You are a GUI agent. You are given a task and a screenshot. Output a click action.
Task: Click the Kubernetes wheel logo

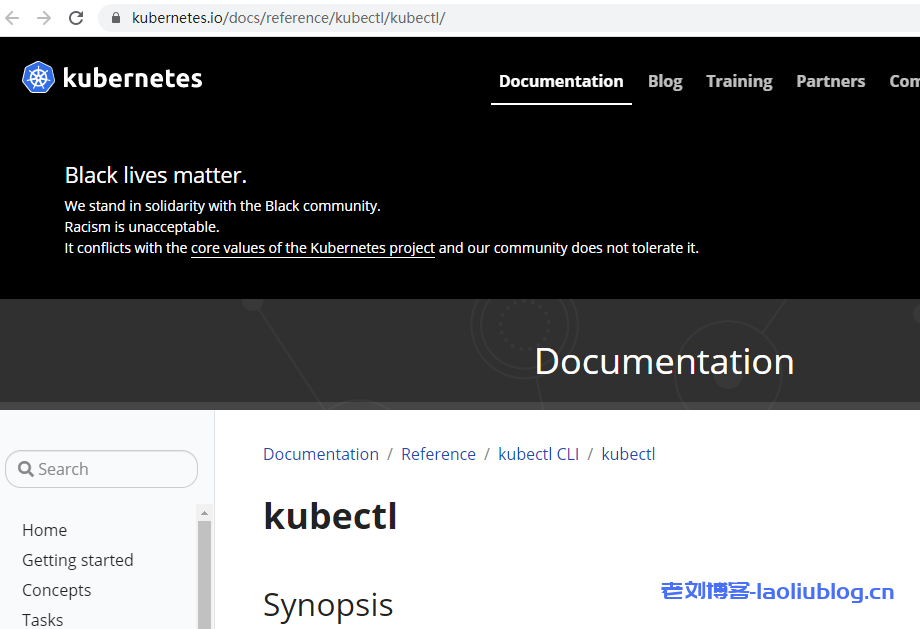pyautogui.click(x=37, y=77)
